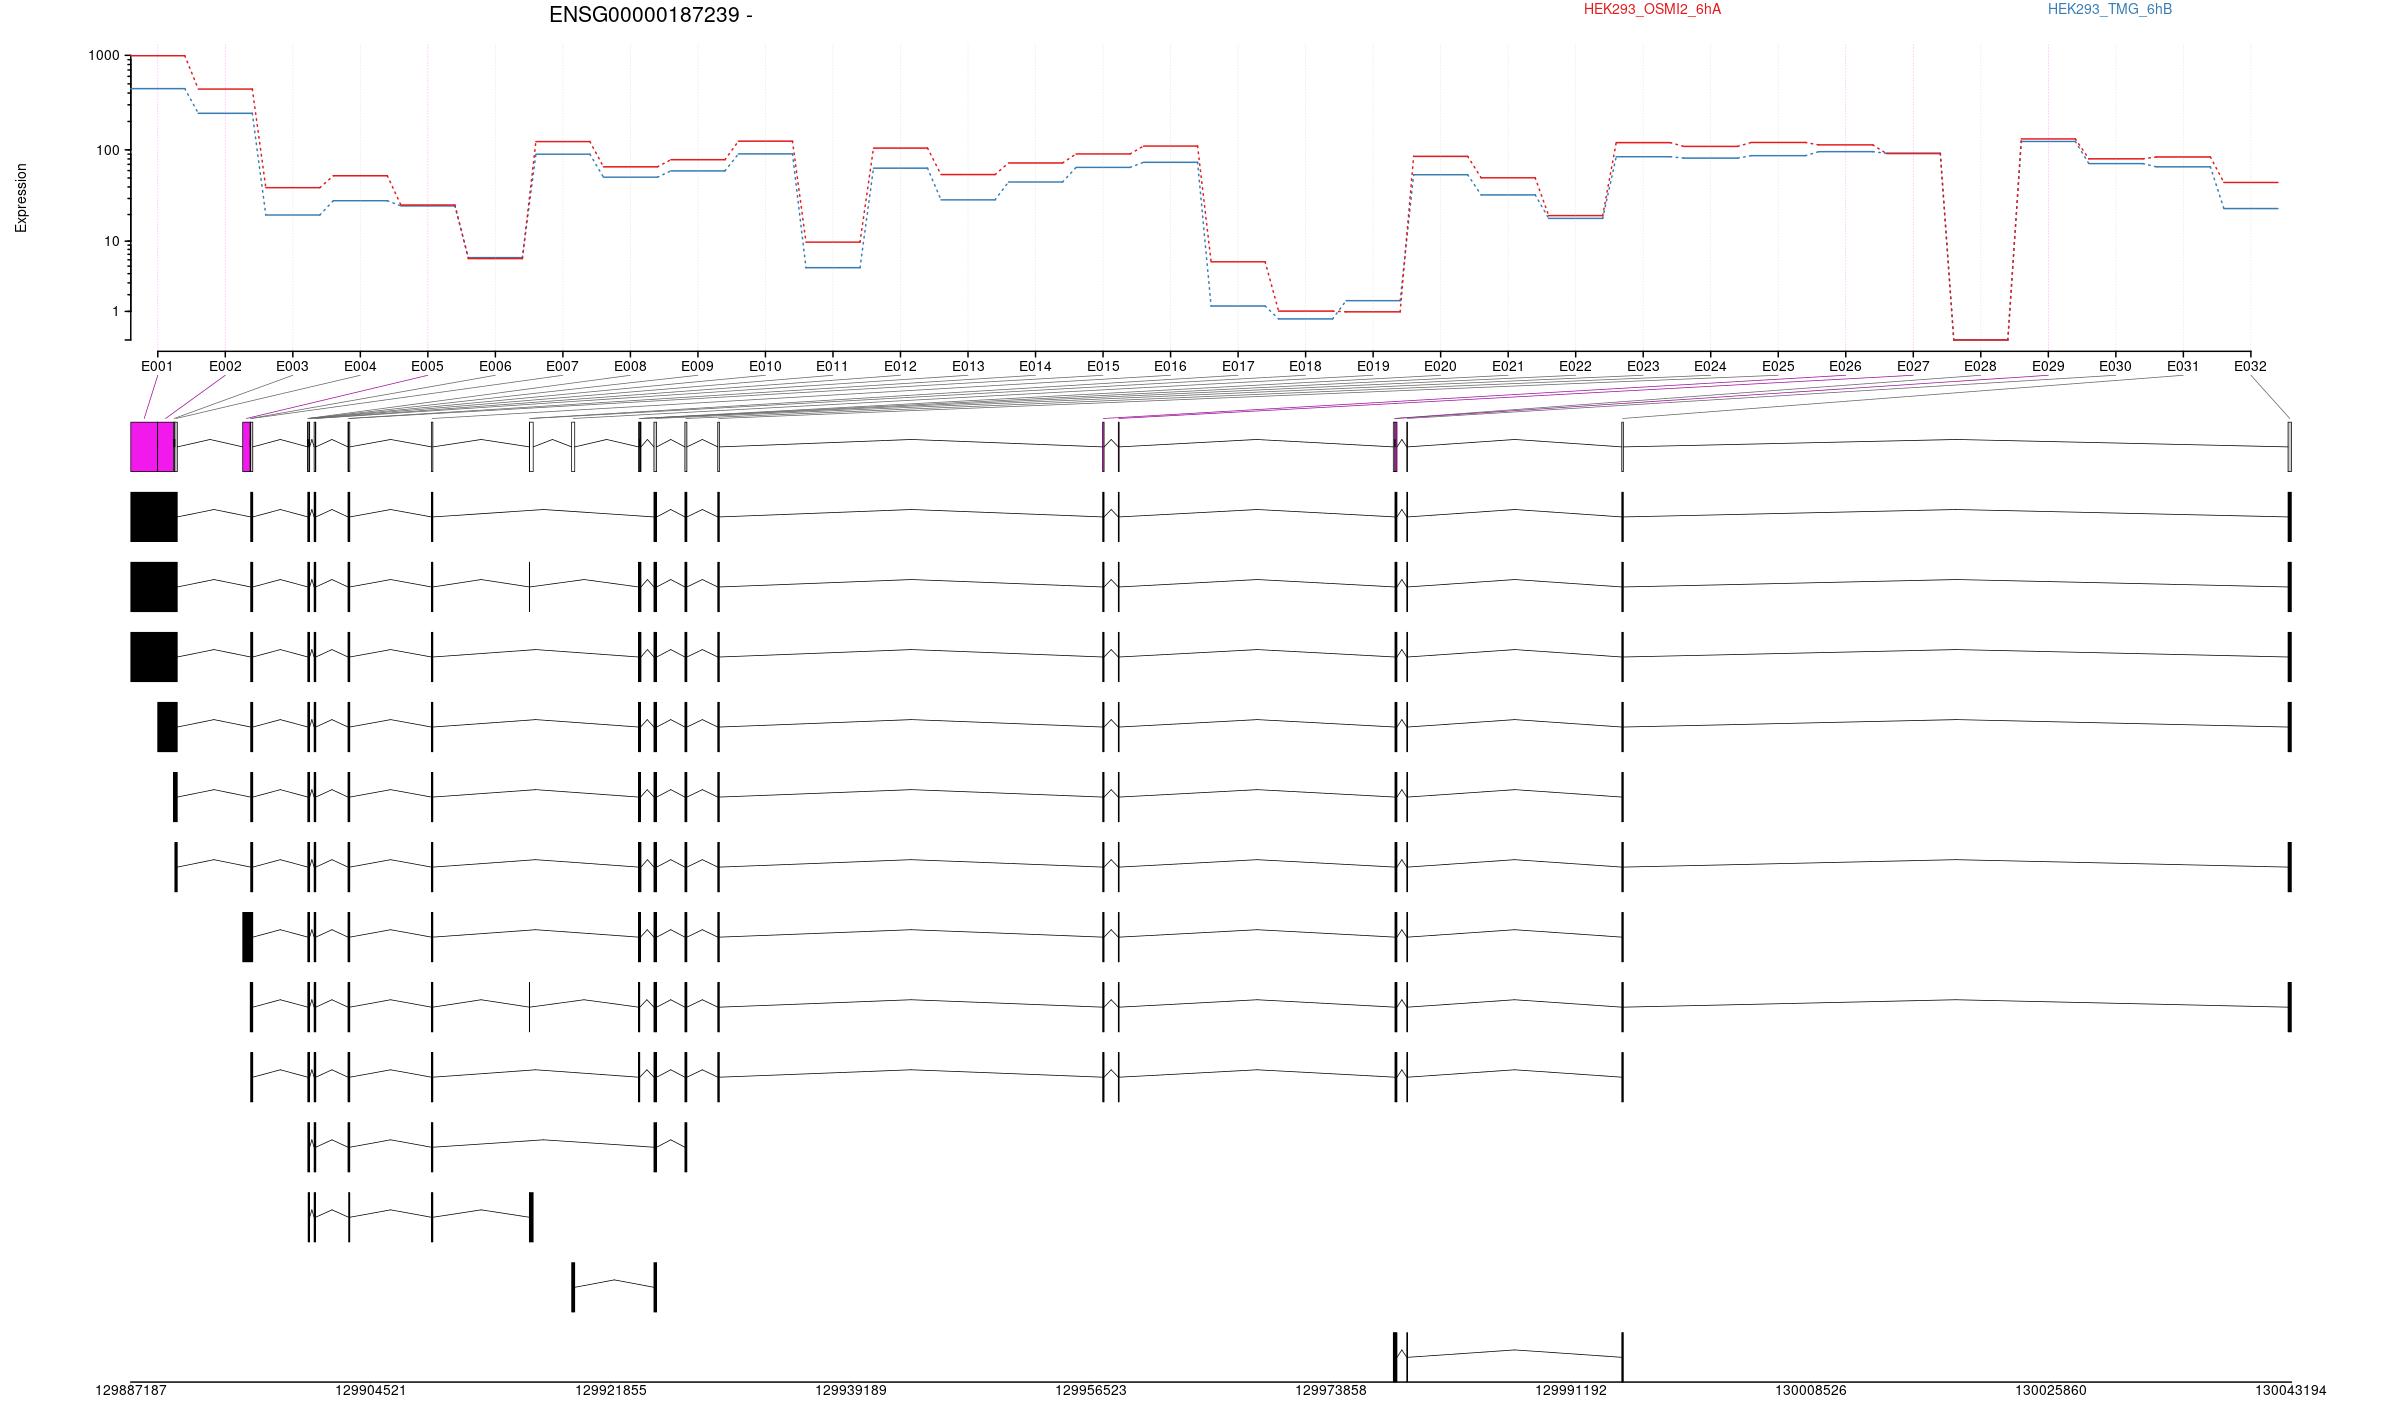Click exon label E008
This screenshot has height=1410, width=2400.
(630, 366)
